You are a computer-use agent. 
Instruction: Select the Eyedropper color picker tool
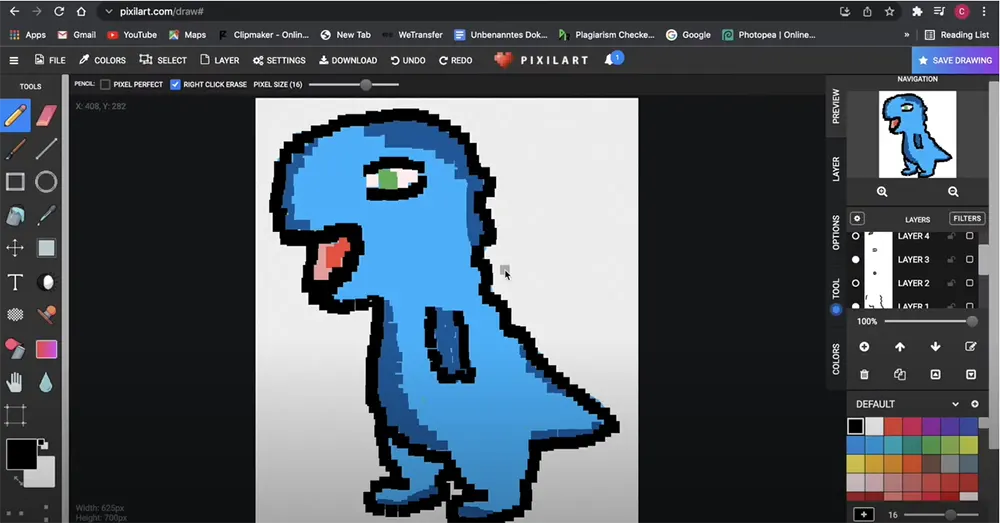point(47,216)
